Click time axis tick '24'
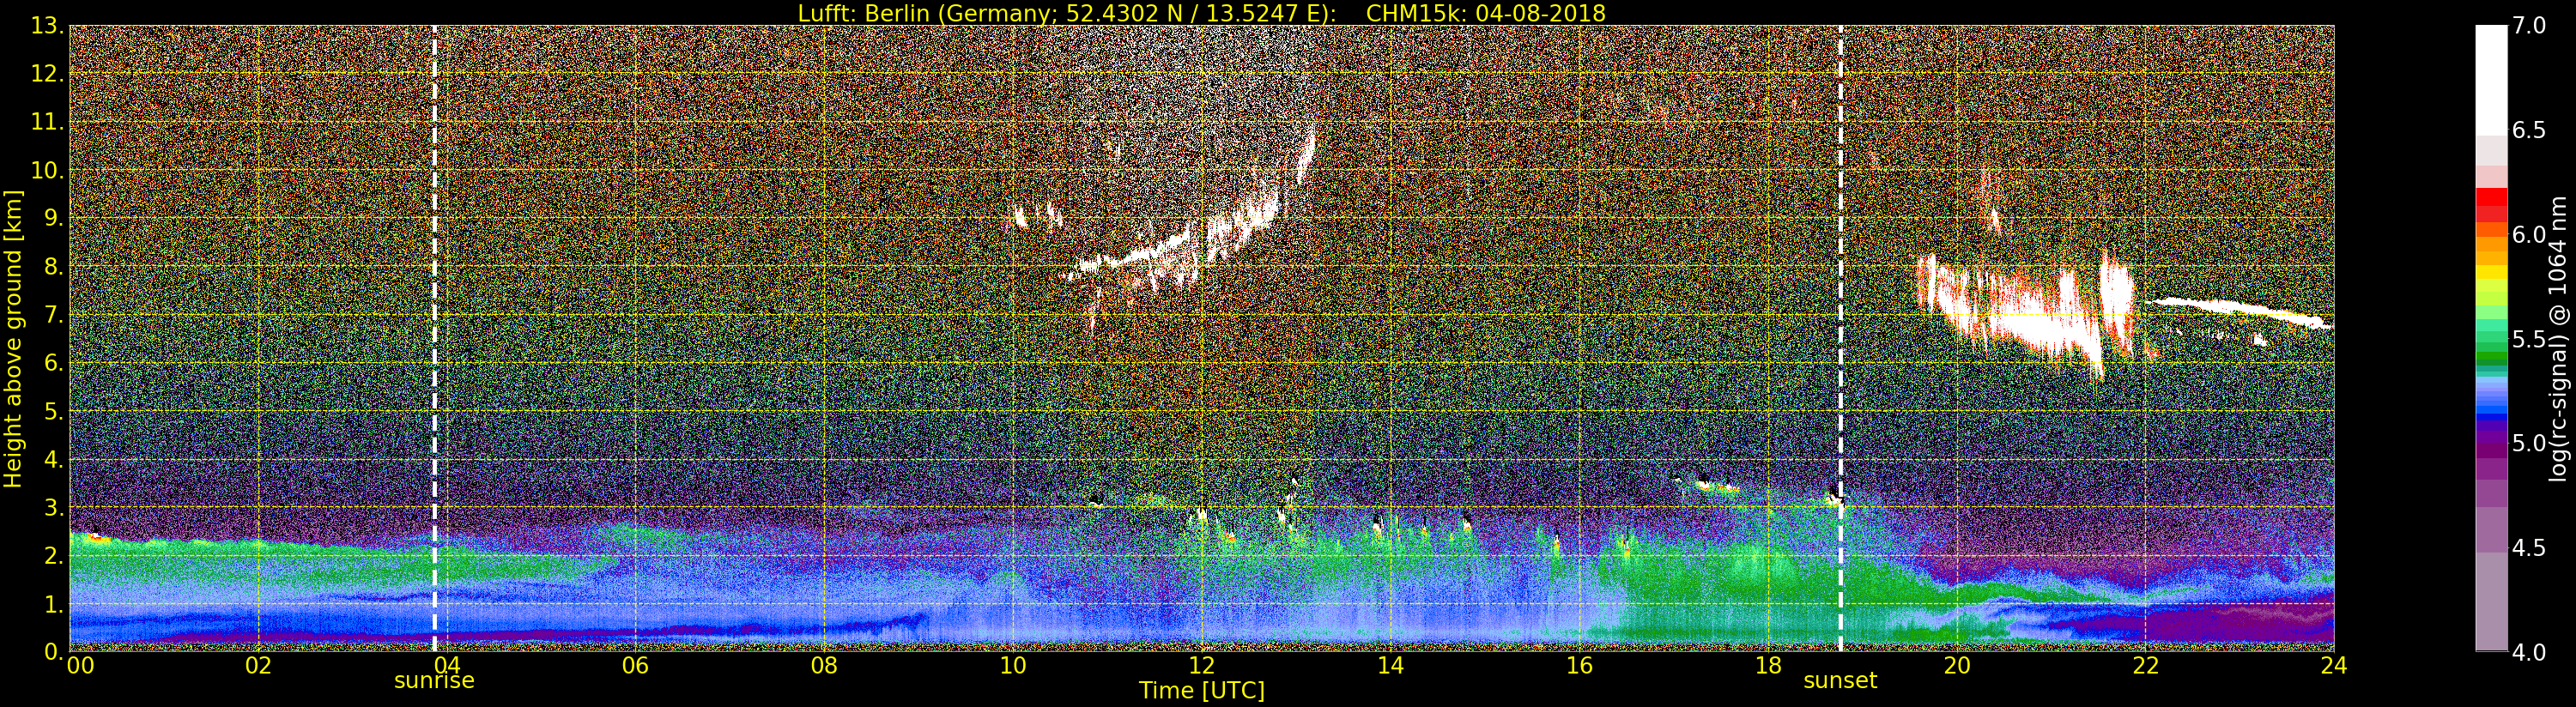The image size is (2576, 707). pos(2333,666)
